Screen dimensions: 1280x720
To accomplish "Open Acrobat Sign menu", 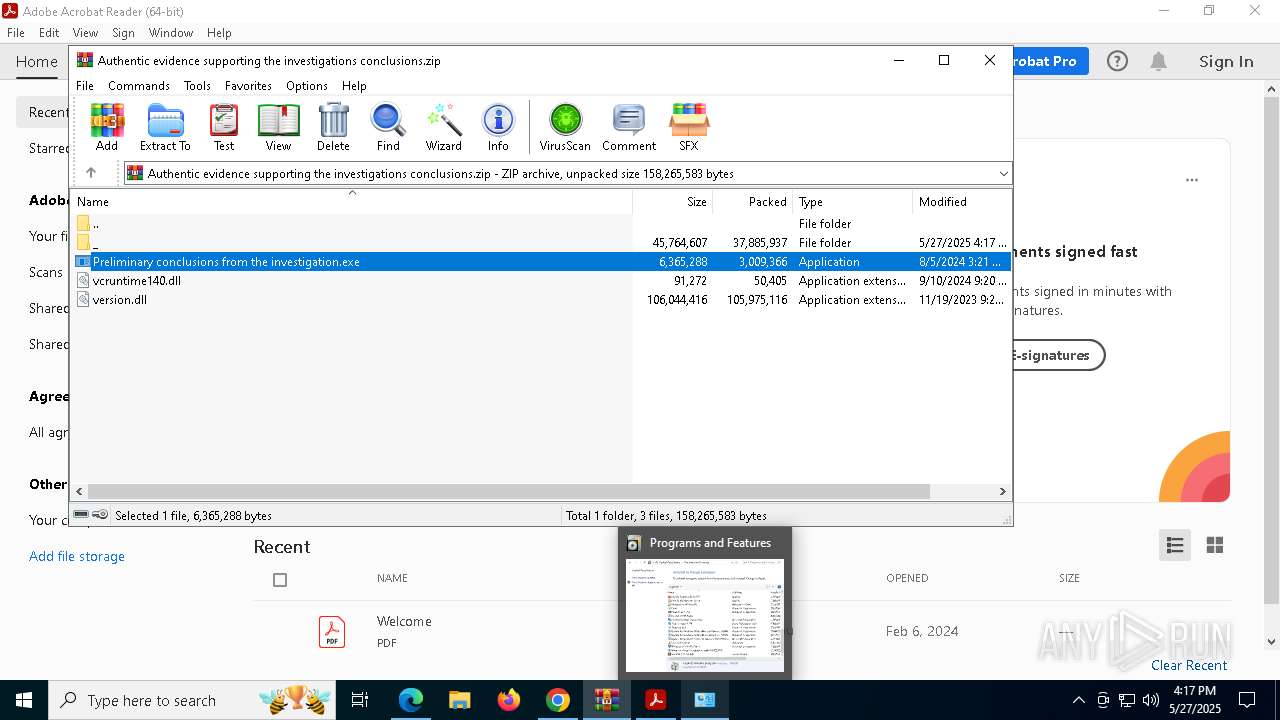I will coord(123,33).
